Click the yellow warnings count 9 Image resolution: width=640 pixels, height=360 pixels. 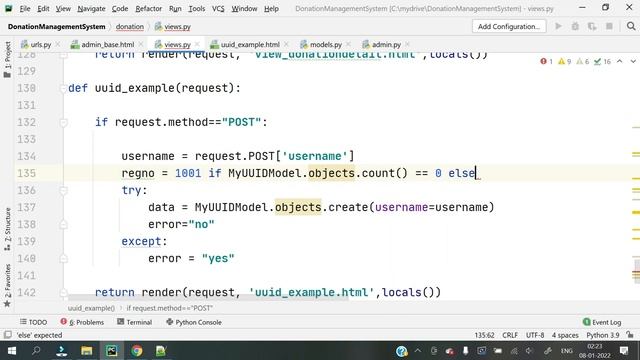564,62
